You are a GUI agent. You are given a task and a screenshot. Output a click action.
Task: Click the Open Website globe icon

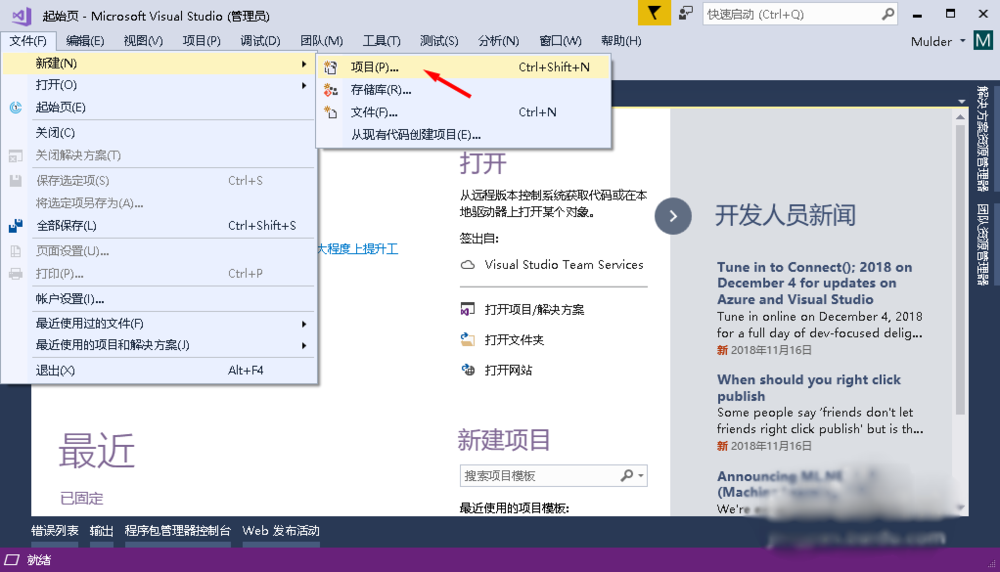point(467,370)
